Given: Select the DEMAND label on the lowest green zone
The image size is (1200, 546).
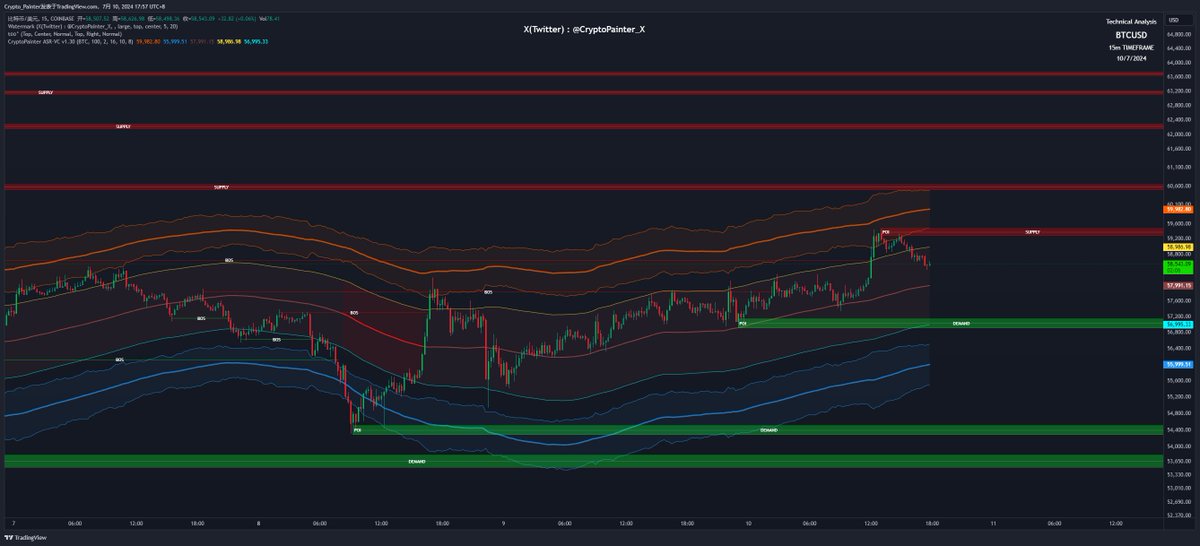Looking at the screenshot, I should (x=417, y=461).
